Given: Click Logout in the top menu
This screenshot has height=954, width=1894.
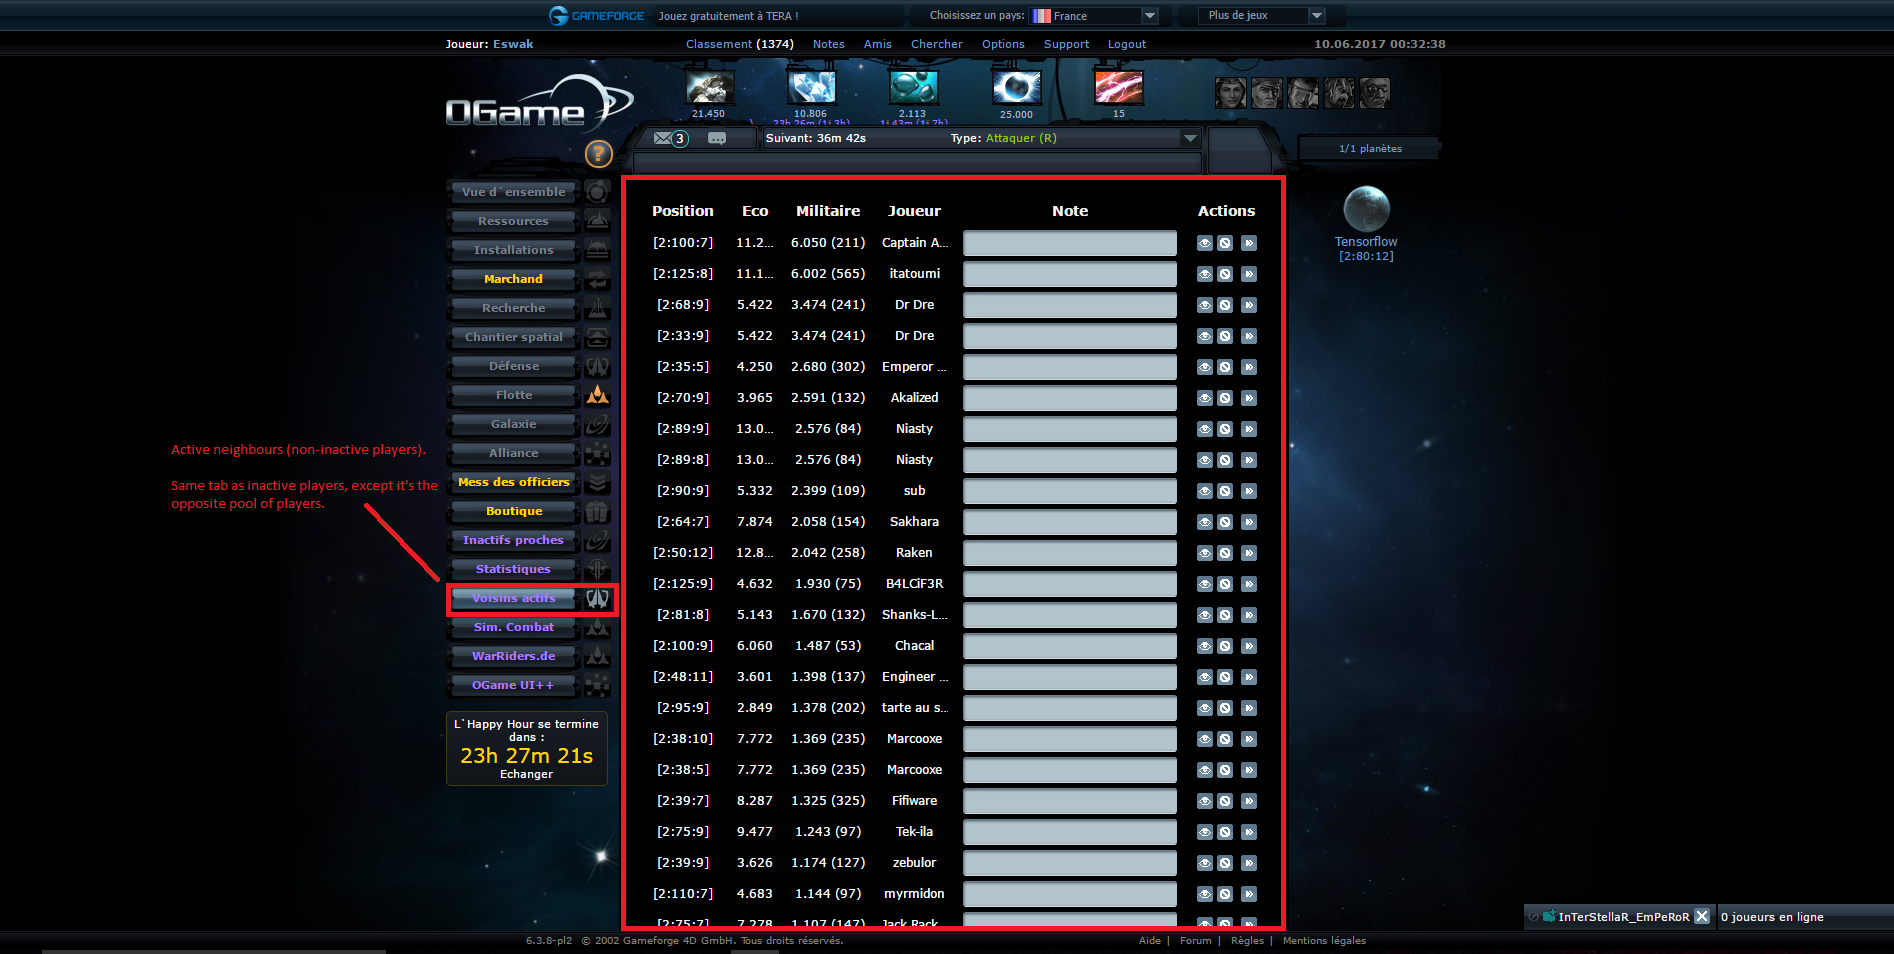Looking at the screenshot, I should pos(1126,44).
